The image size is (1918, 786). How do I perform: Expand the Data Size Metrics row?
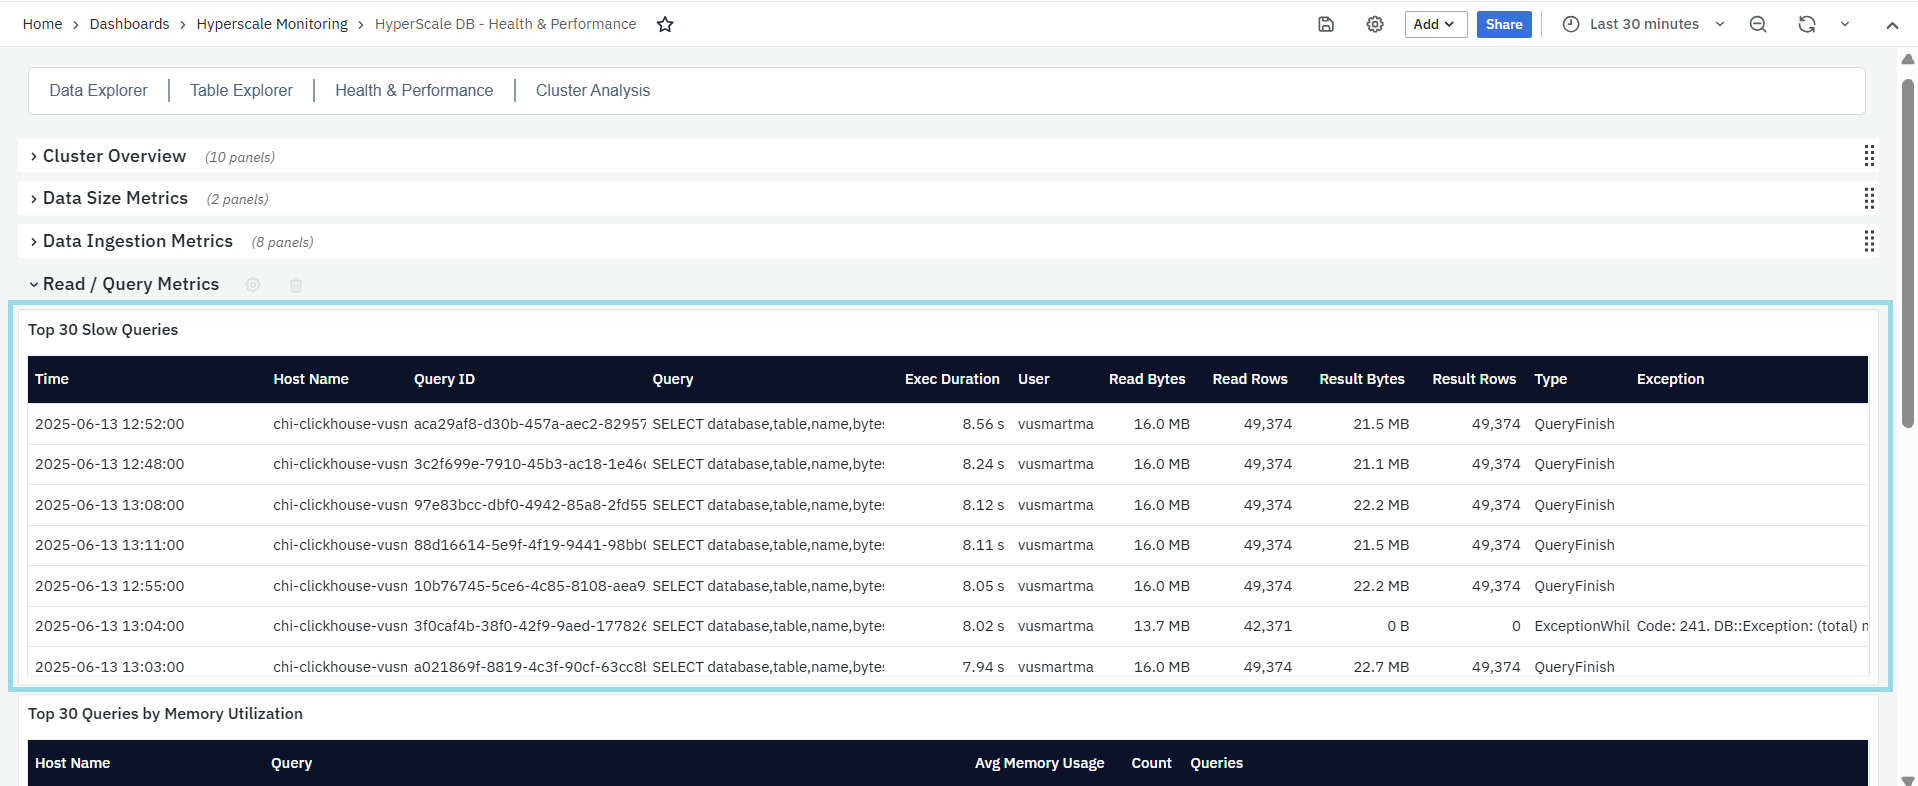114,198
